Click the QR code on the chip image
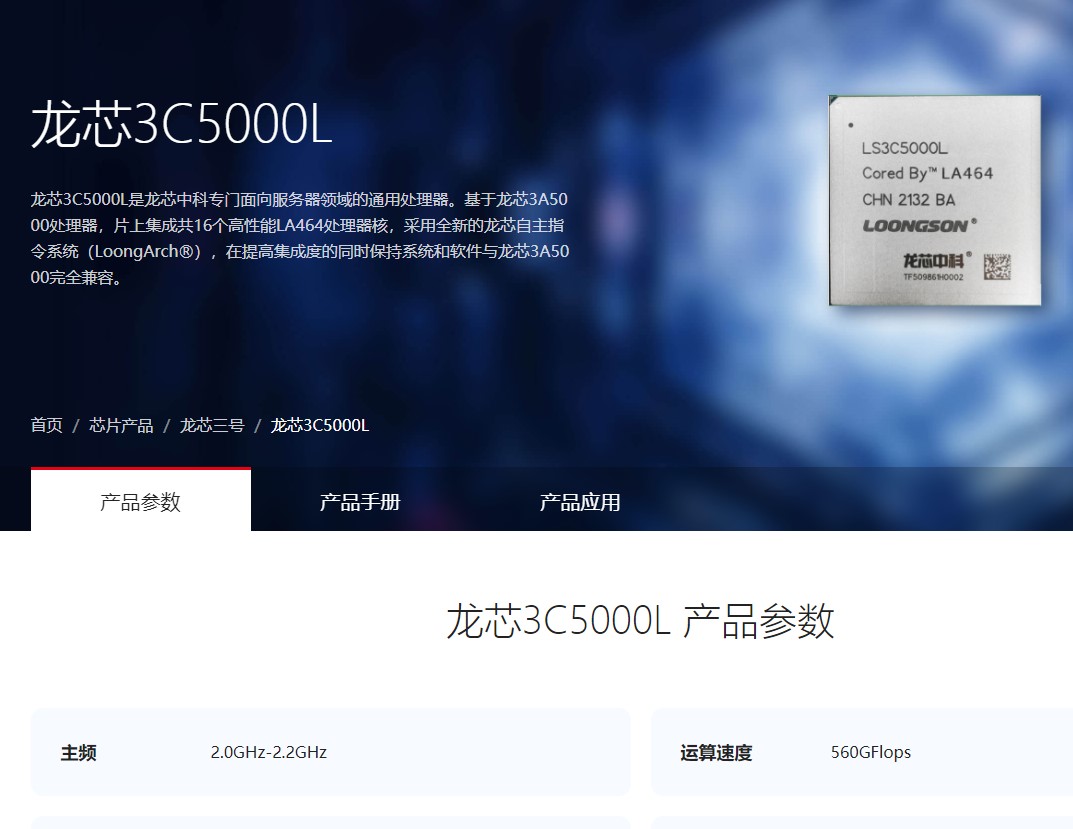 click(996, 261)
